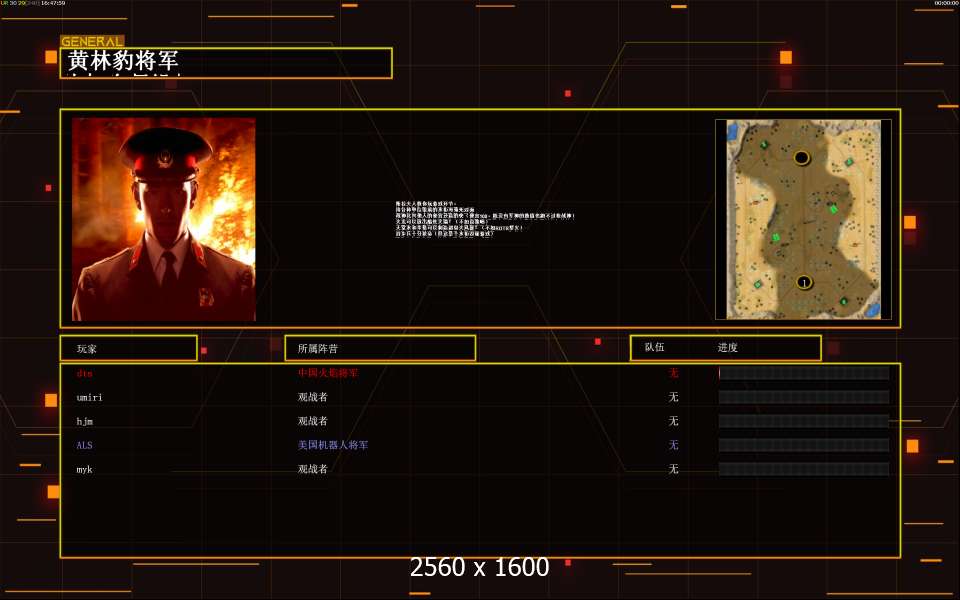This screenshot has width=960, height=600.
Task: Open the desert map preview thumbnail
Action: pyautogui.click(x=803, y=219)
